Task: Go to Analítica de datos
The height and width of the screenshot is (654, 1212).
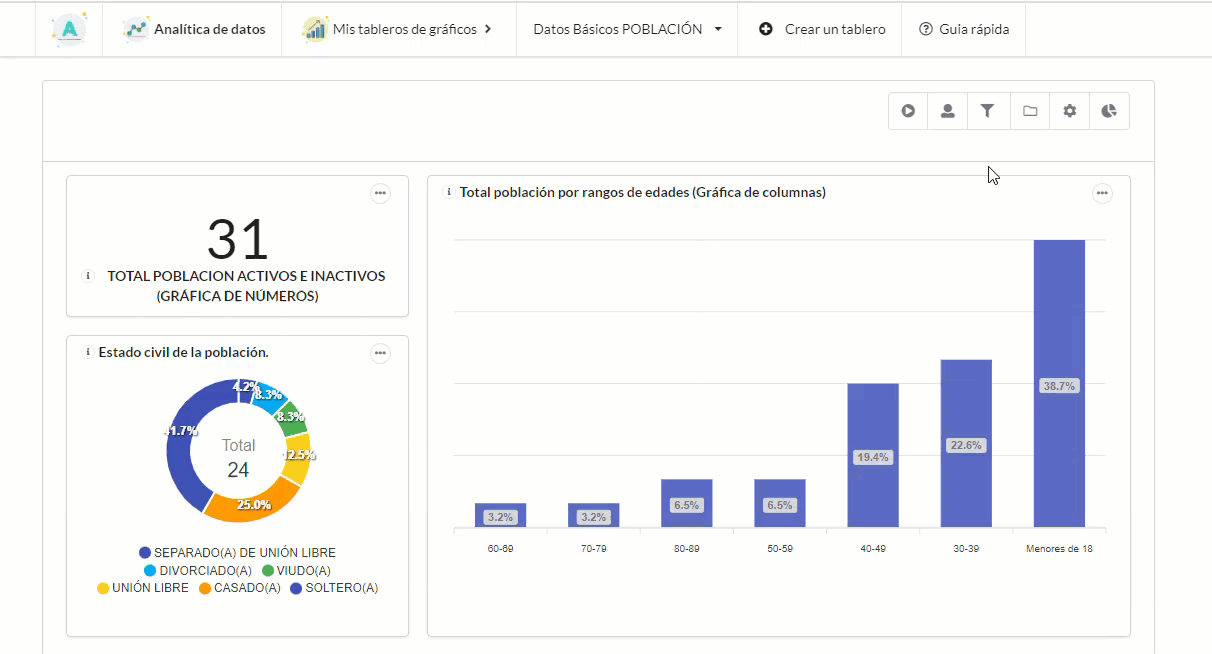Action: click(195, 29)
